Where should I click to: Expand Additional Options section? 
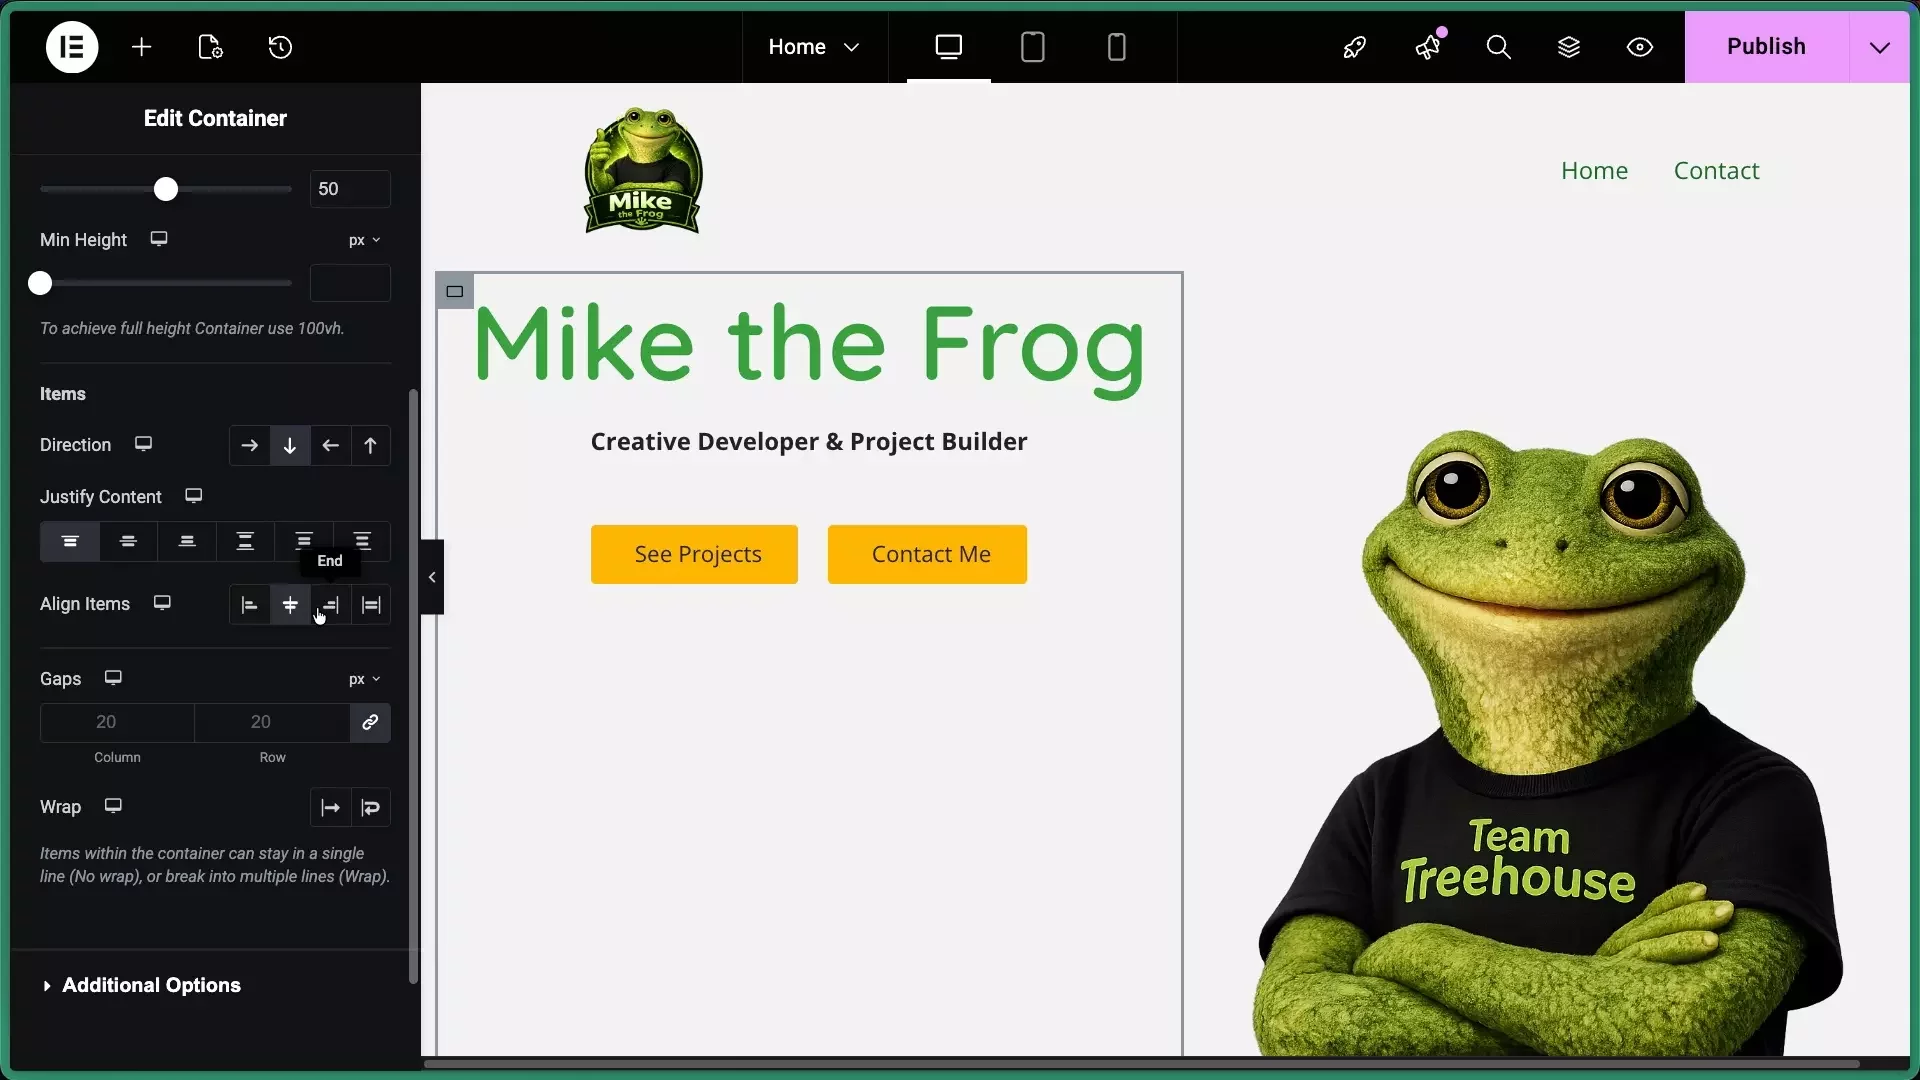coord(151,985)
